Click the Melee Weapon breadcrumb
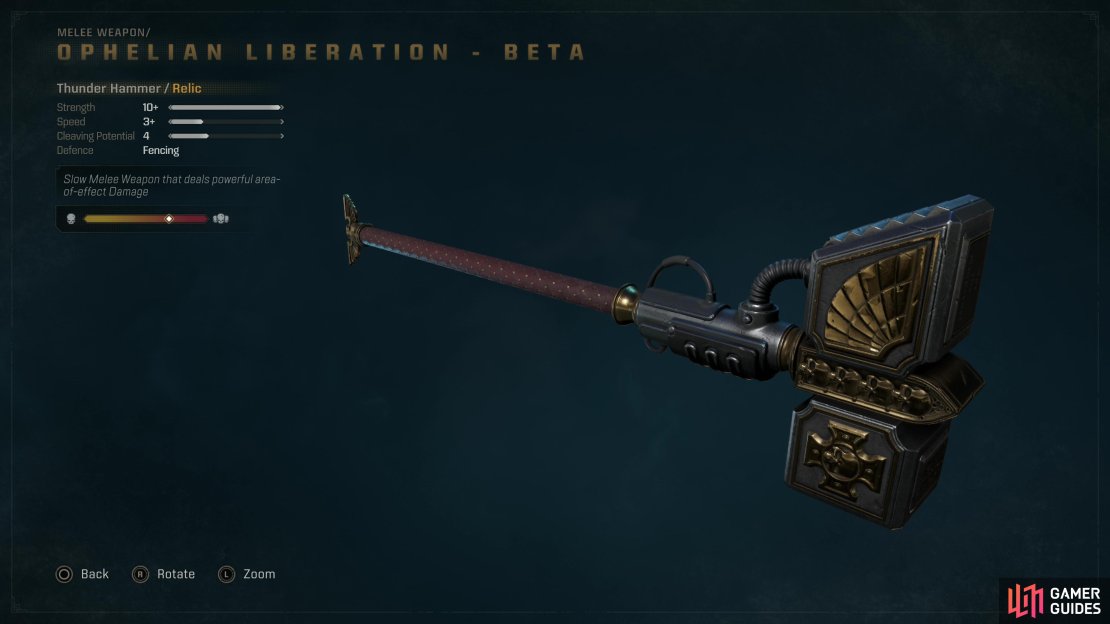 103,33
